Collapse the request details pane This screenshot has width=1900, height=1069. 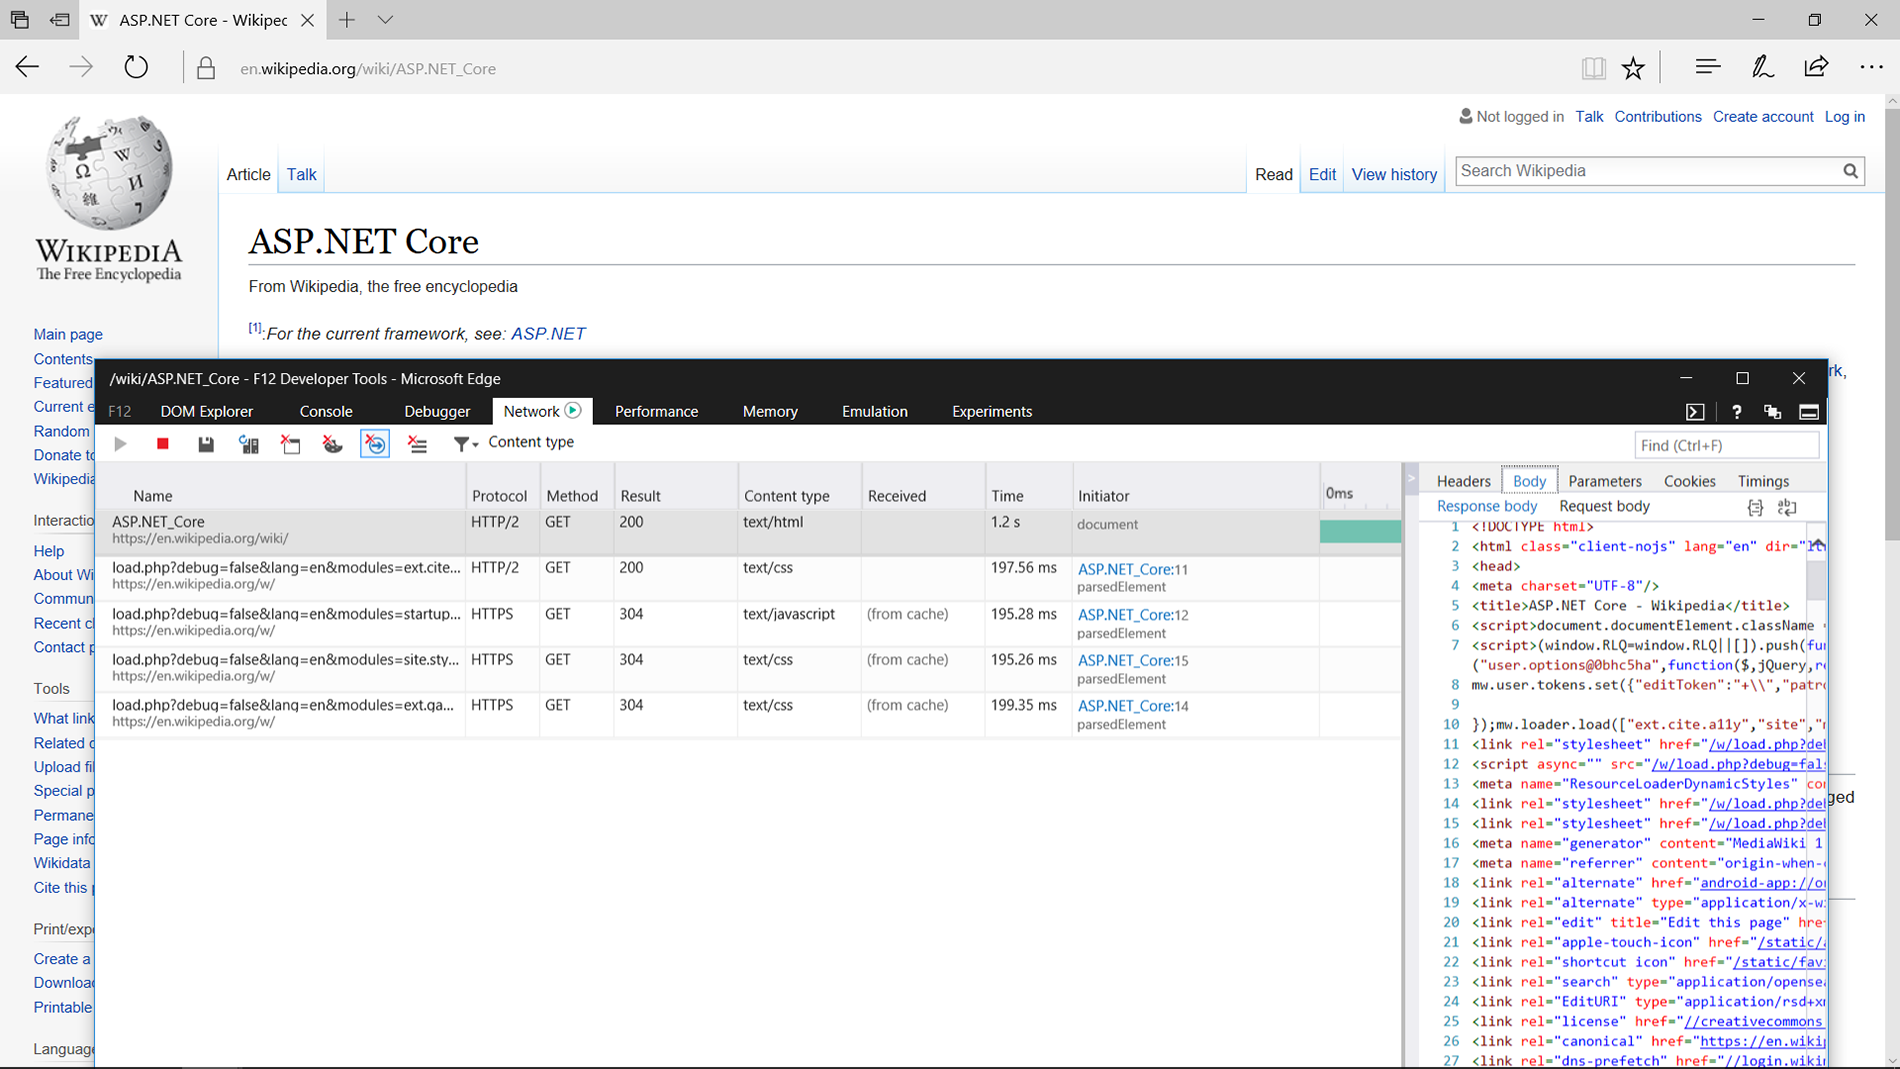[x=1411, y=479]
